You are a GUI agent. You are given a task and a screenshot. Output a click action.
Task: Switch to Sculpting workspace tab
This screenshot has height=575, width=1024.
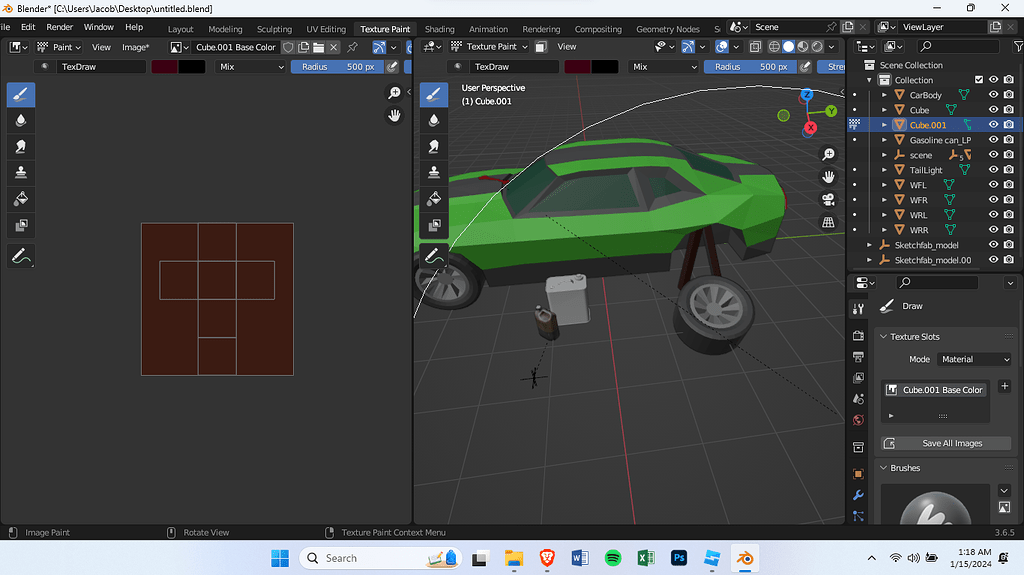coord(274,29)
